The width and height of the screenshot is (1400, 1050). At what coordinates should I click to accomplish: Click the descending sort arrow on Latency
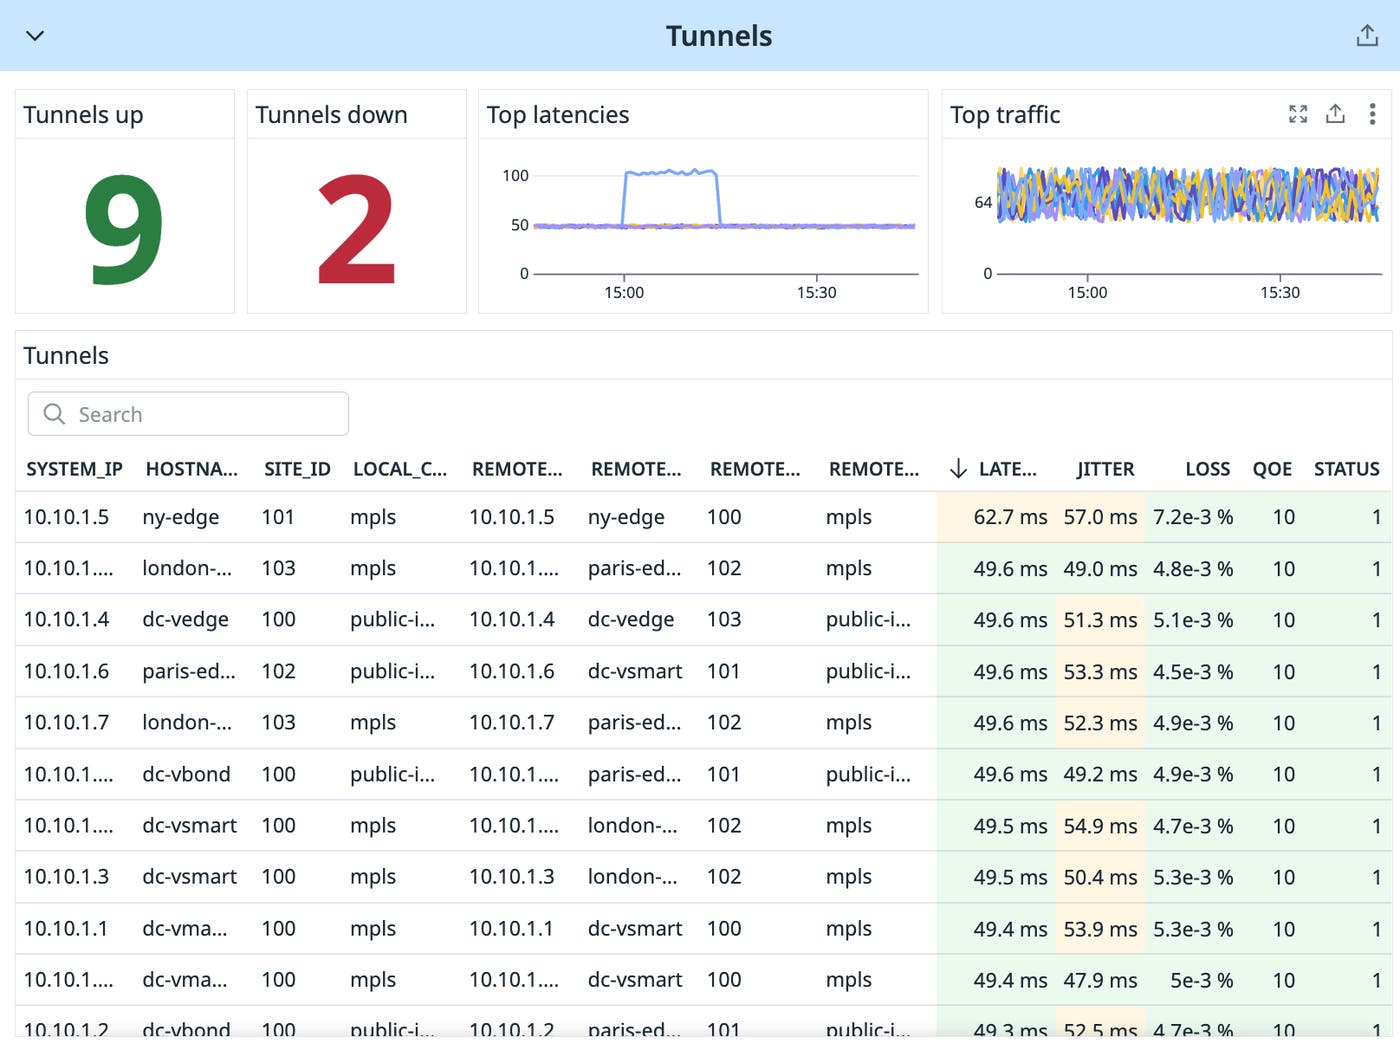[x=958, y=469]
